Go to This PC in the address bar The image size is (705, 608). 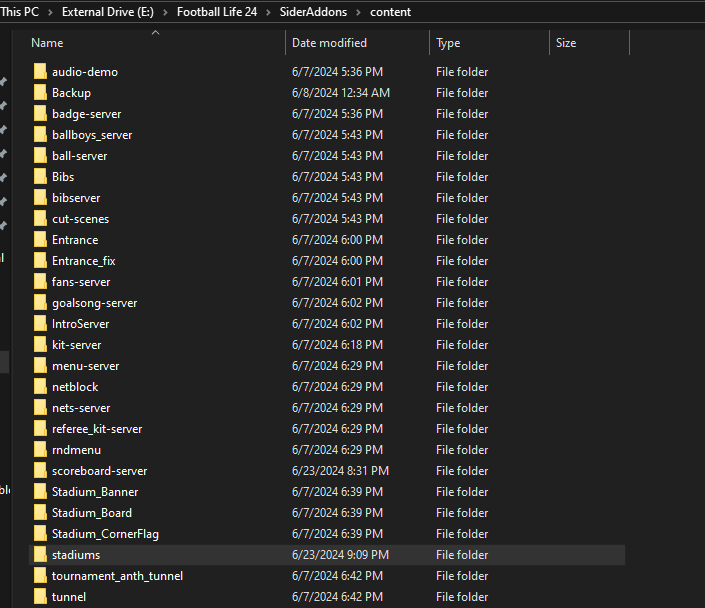pyautogui.click(x=19, y=12)
